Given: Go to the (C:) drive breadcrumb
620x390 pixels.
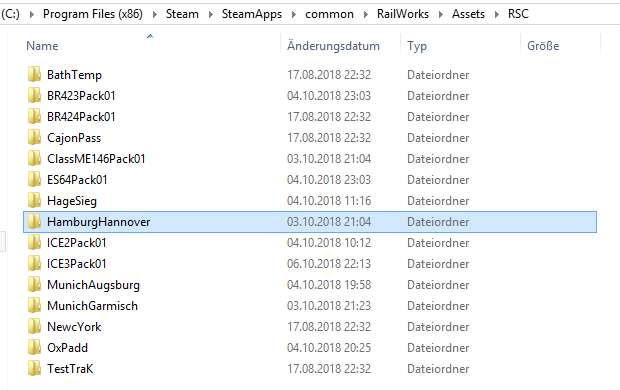Looking at the screenshot, I should tap(11, 14).
